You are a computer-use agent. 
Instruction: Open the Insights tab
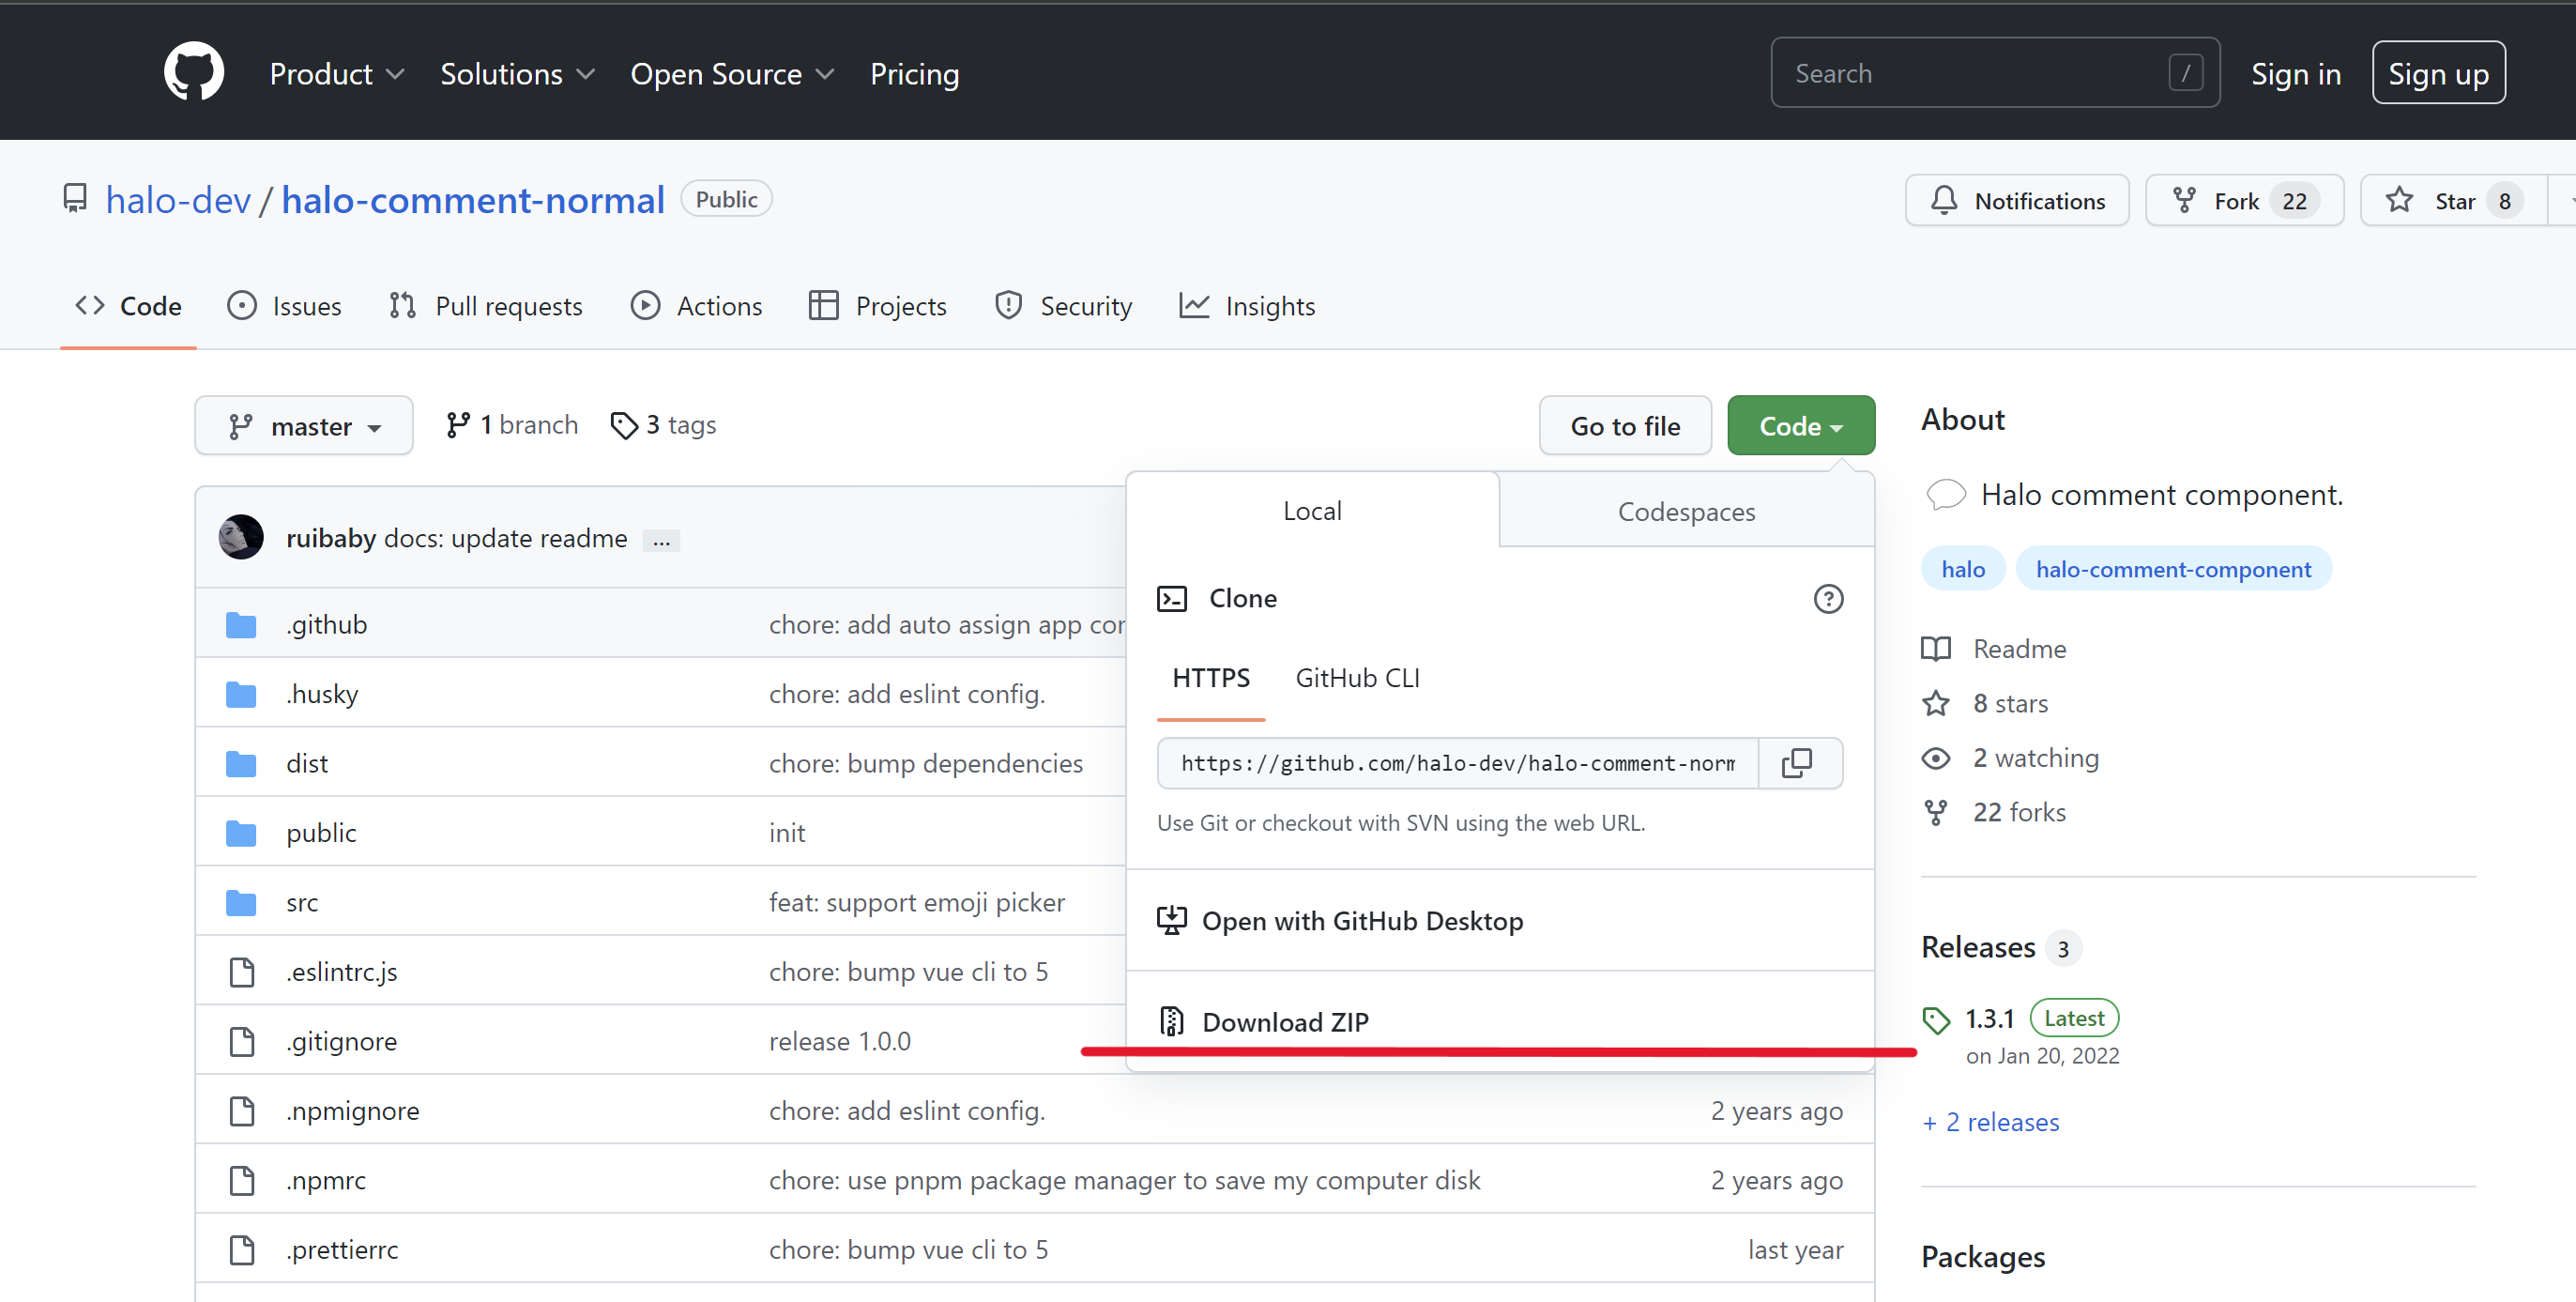point(1247,306)
